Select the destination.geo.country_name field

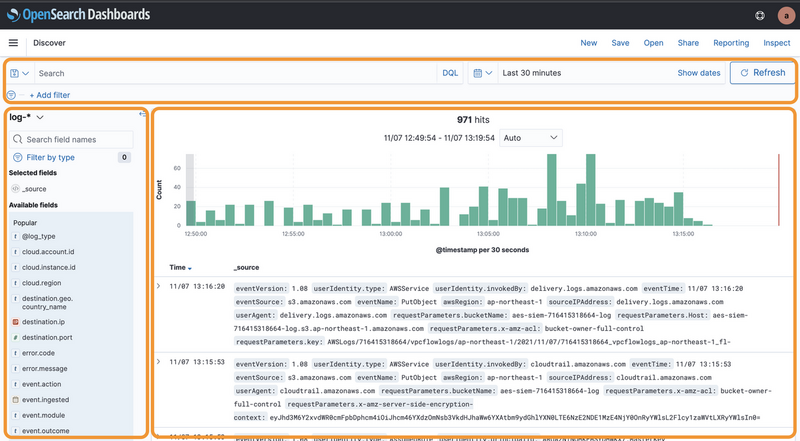tap(47, 303)
